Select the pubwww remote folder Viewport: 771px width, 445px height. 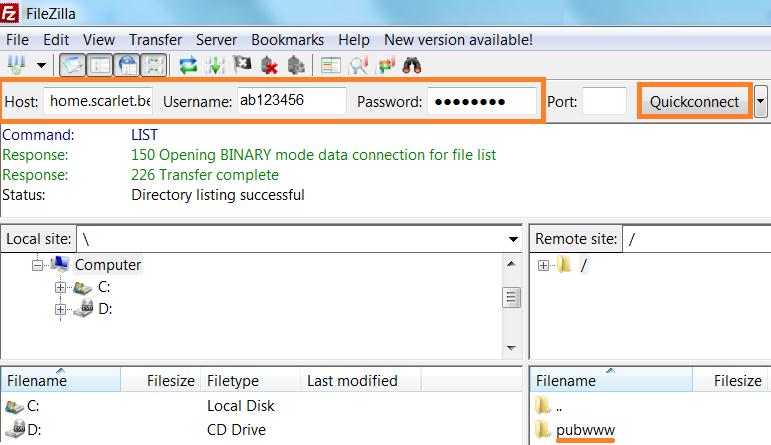click(585, 430)
